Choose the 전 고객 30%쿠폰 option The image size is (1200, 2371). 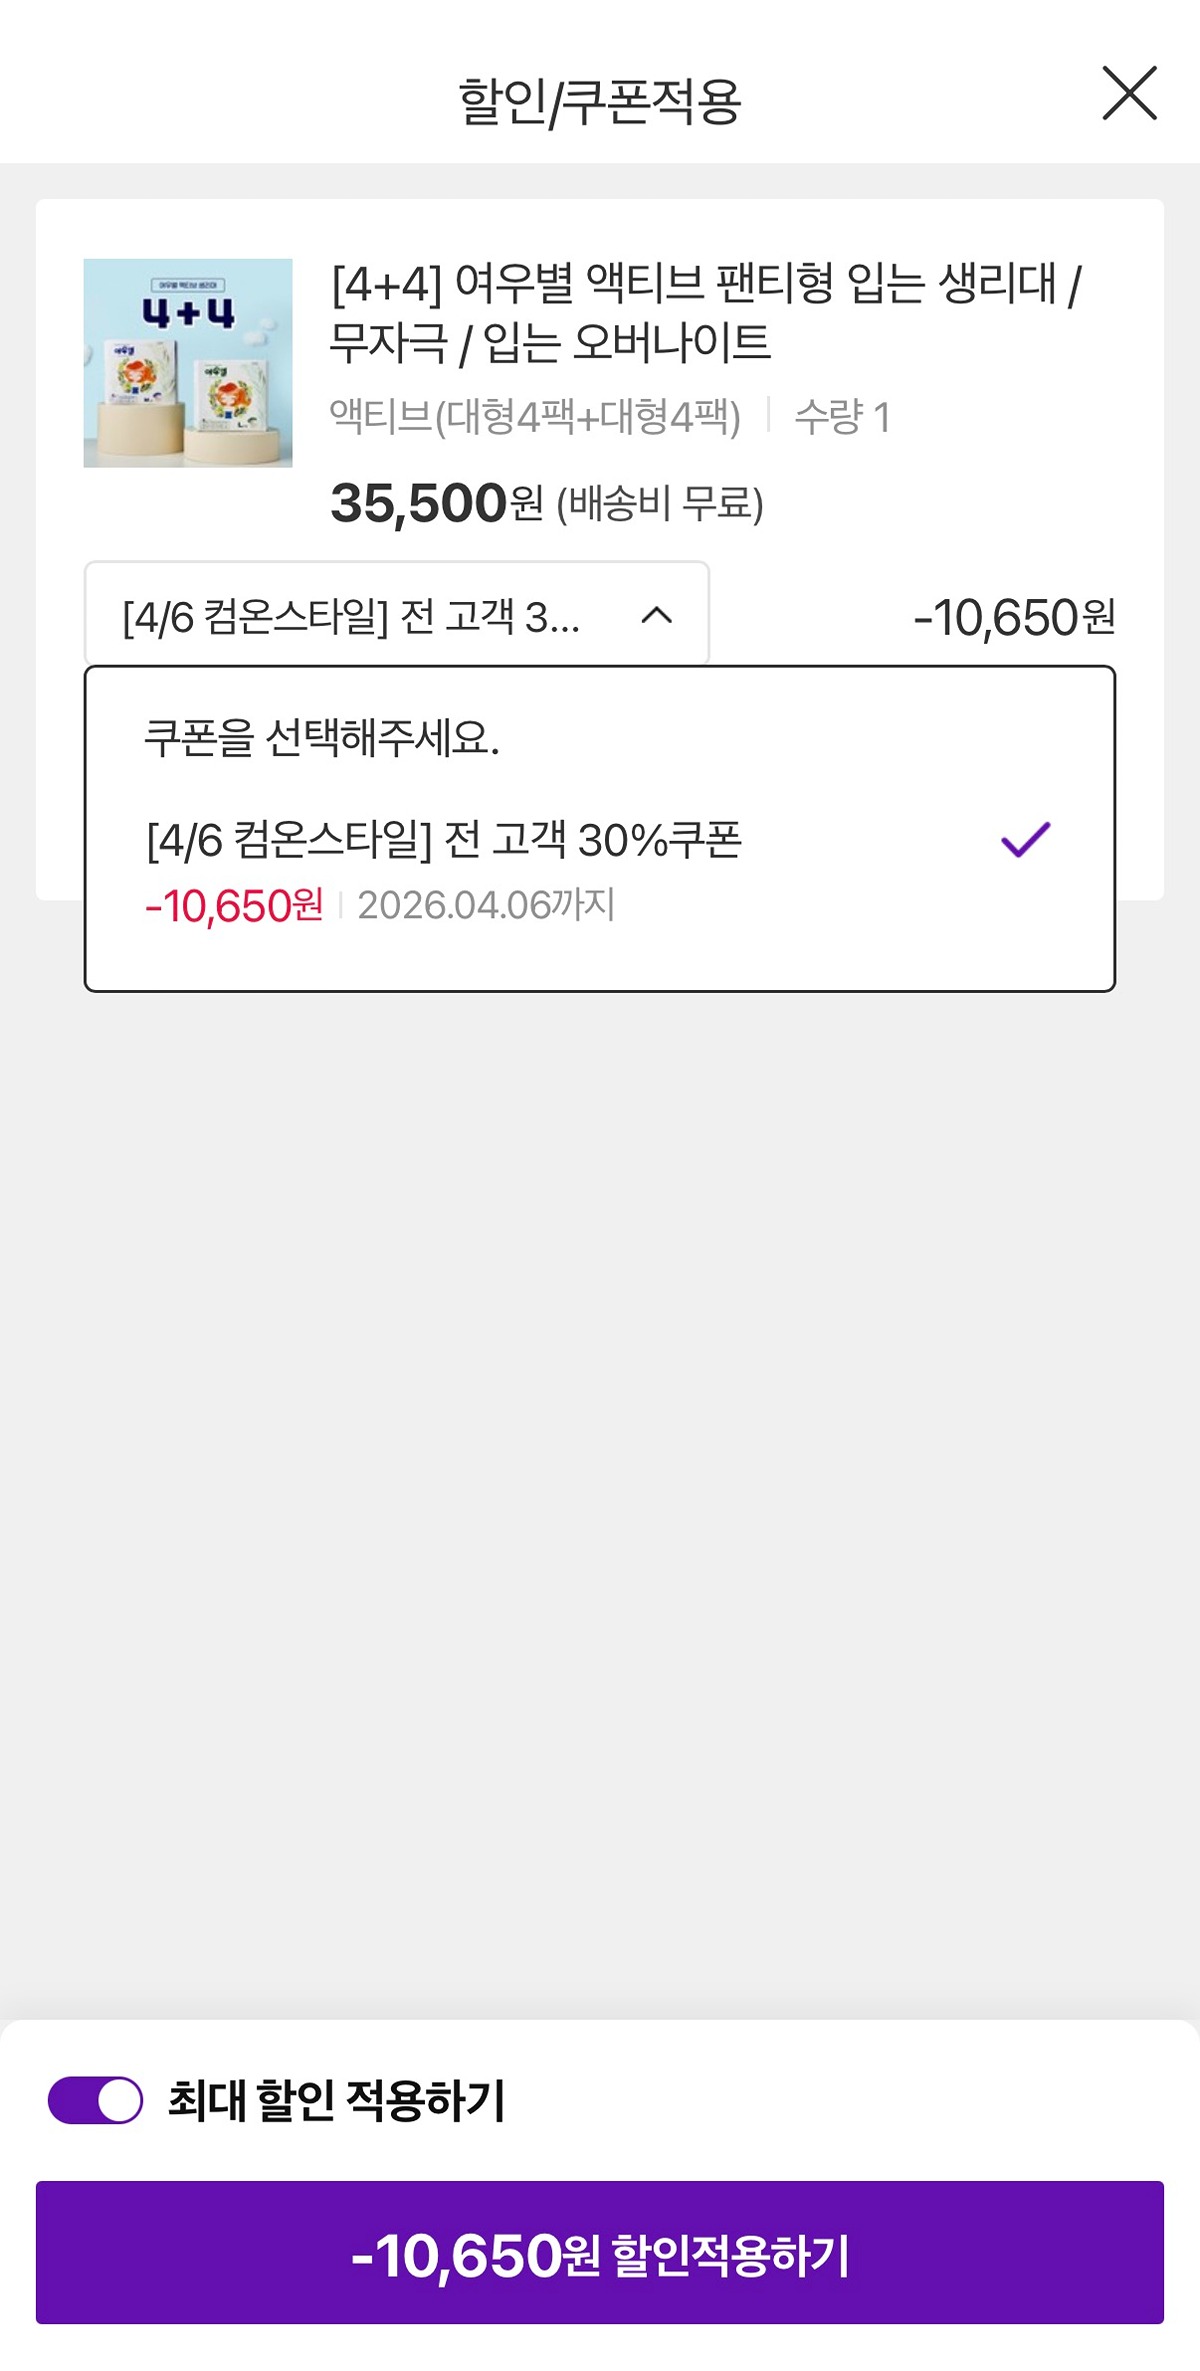click(x=444, y=839)
